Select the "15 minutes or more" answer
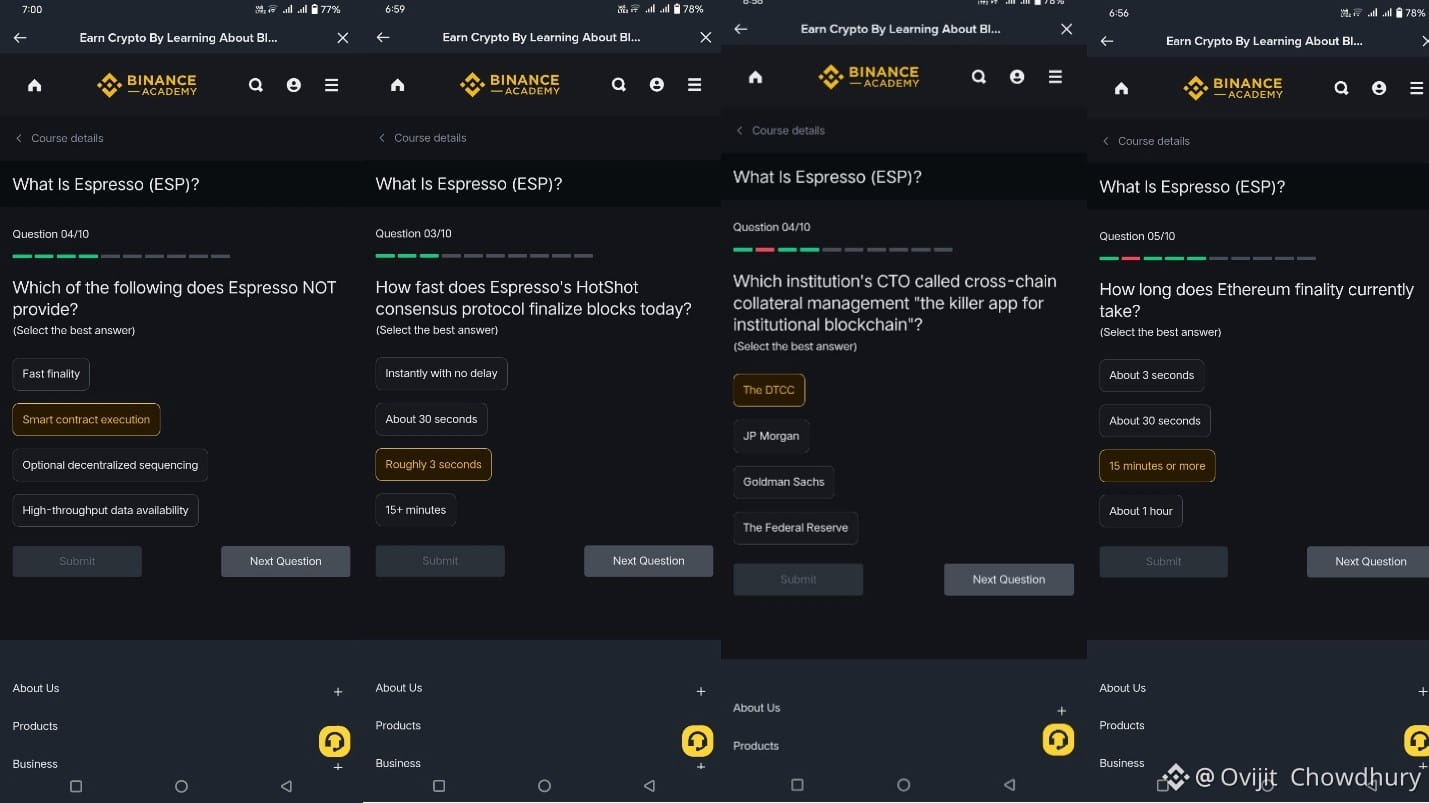1429x803 pixels. click(1157, 466)
